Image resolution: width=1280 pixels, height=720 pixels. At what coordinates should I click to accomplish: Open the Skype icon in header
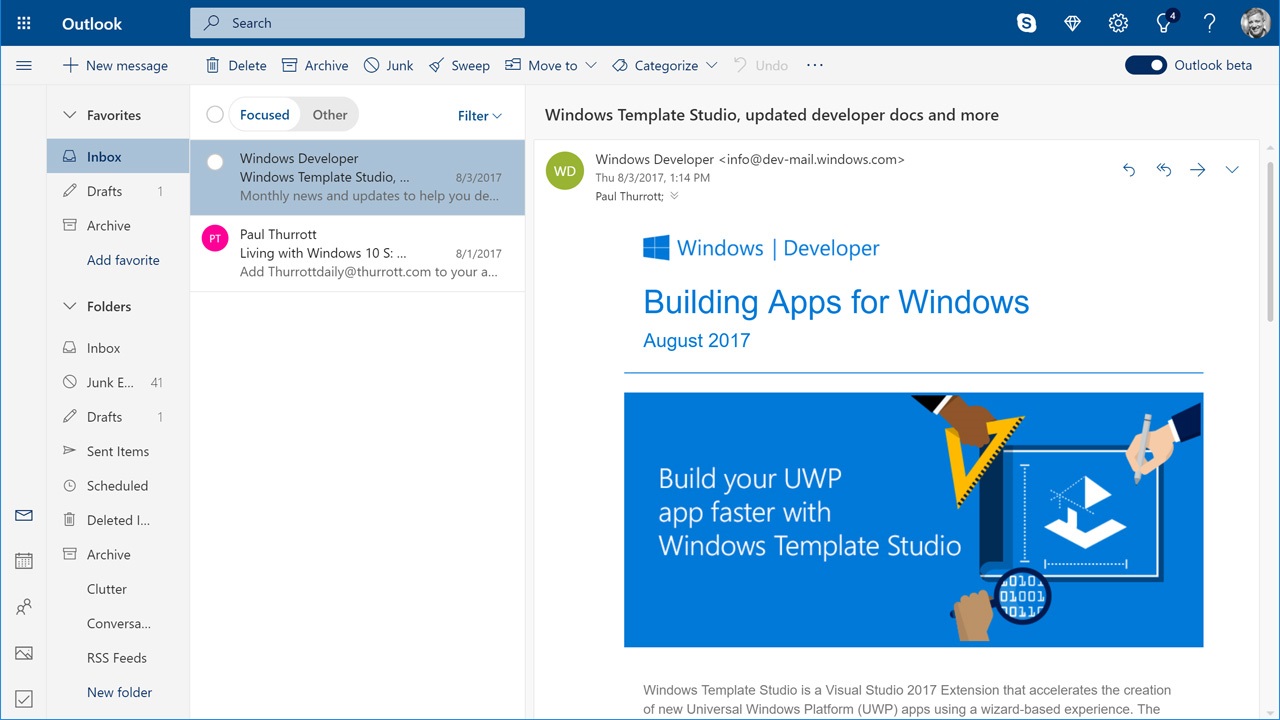coord(1026,23)
